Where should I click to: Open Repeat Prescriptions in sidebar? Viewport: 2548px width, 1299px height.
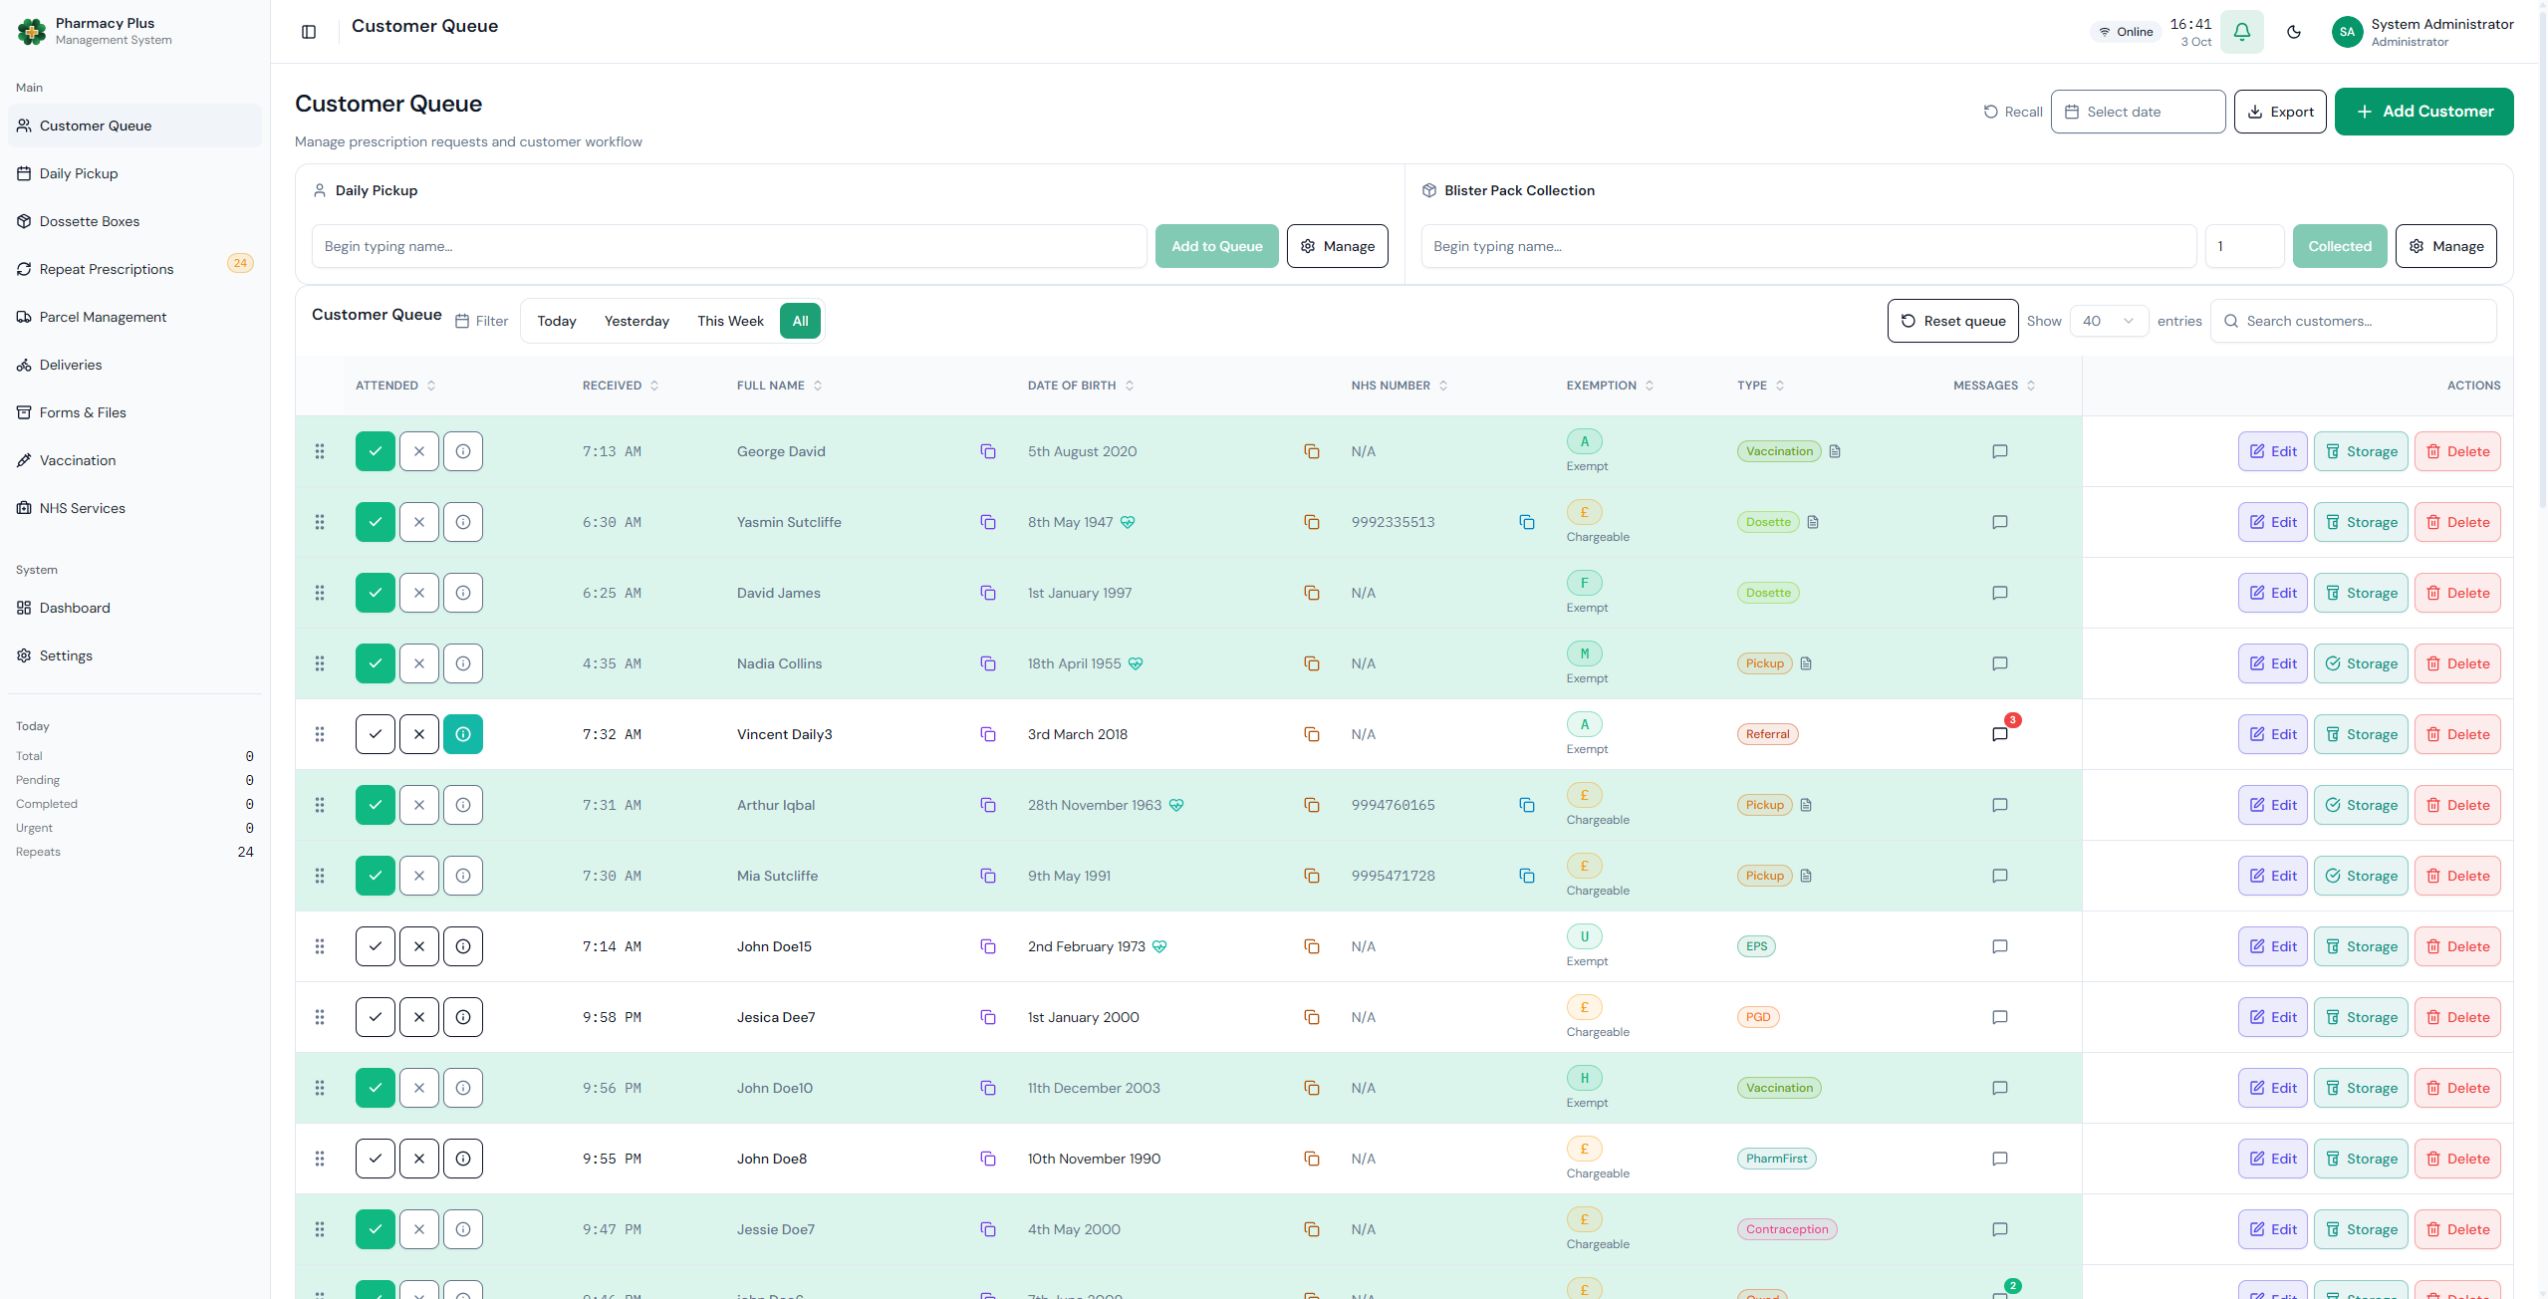[x=134, y=269]
